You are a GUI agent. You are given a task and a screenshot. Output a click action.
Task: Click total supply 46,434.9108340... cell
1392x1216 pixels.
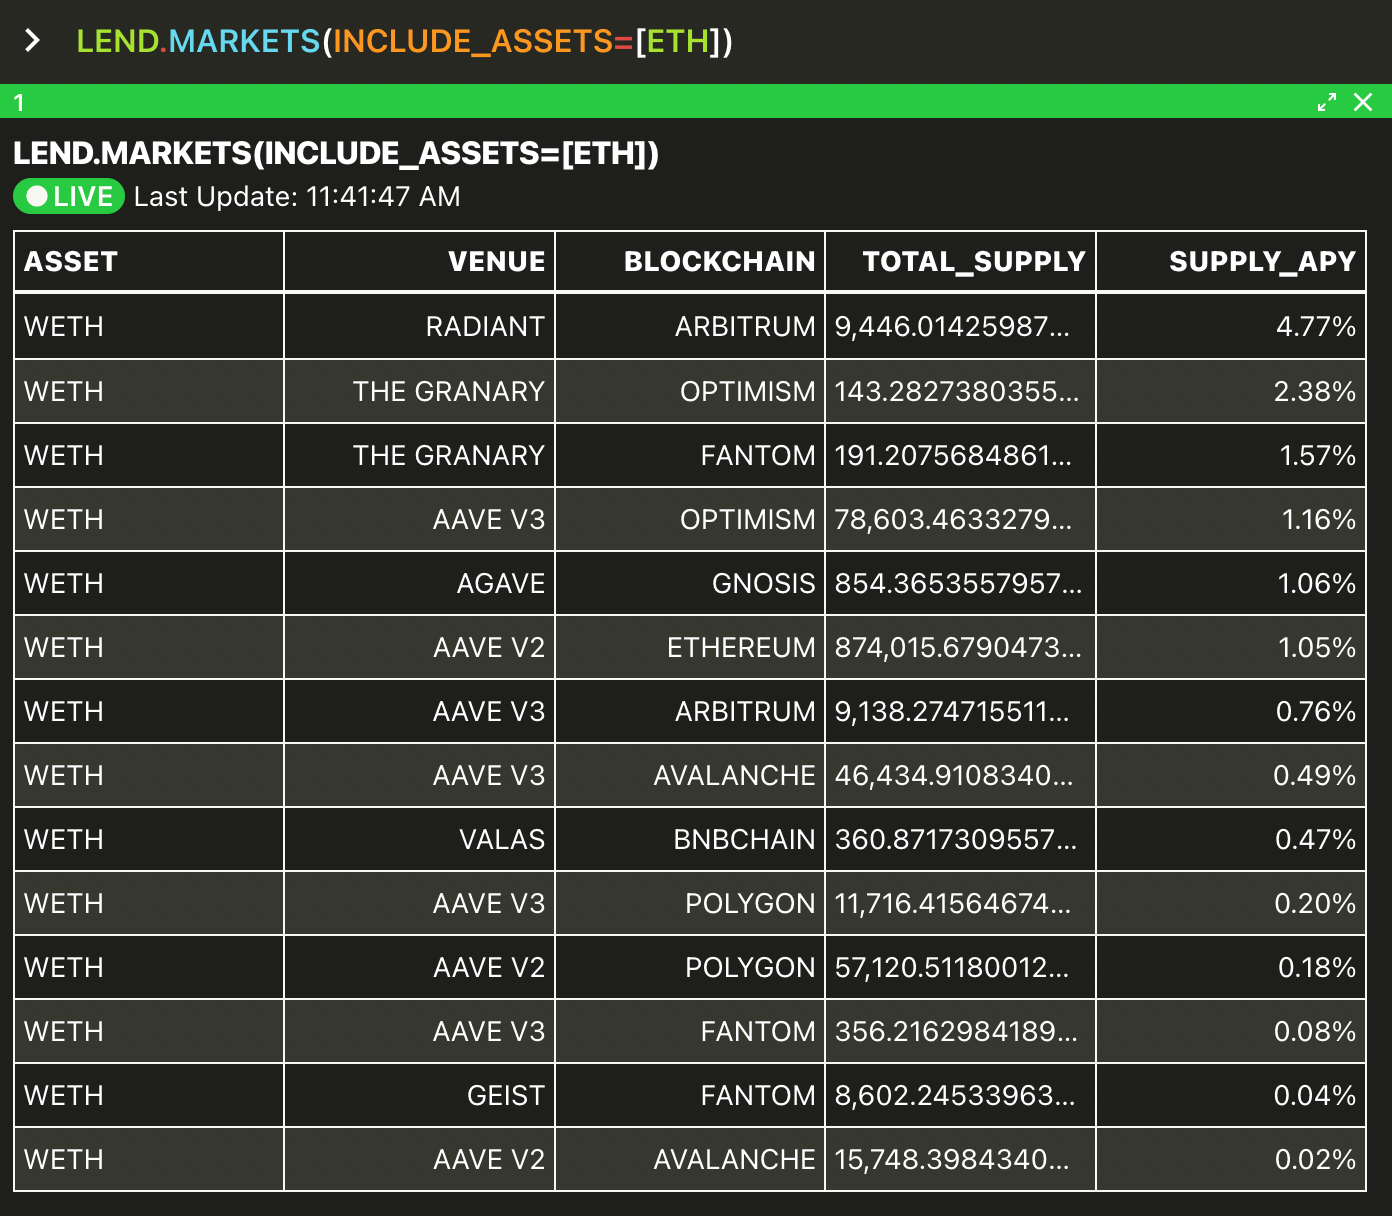pyautogui.click(x=960, y=775)
